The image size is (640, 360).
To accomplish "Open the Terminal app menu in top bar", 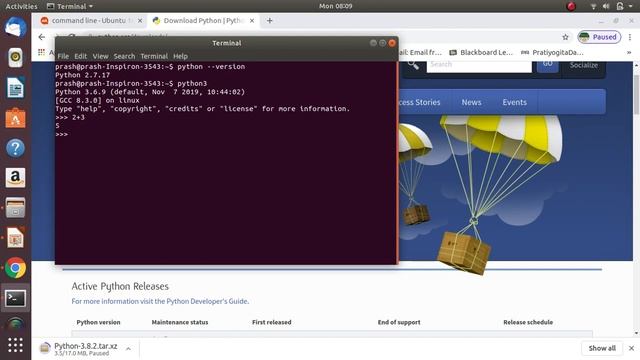I will coord(70,6).
